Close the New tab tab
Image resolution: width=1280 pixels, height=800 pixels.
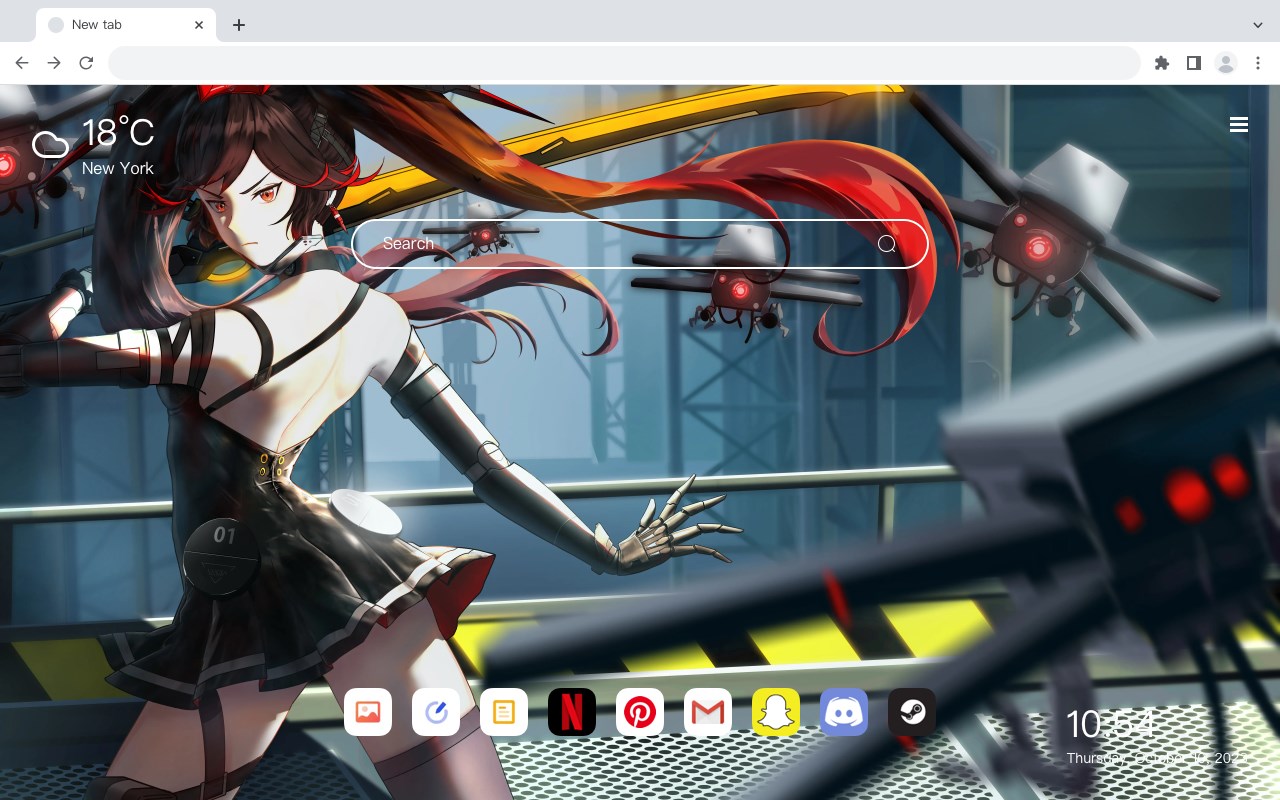click(x=199, y=25)
